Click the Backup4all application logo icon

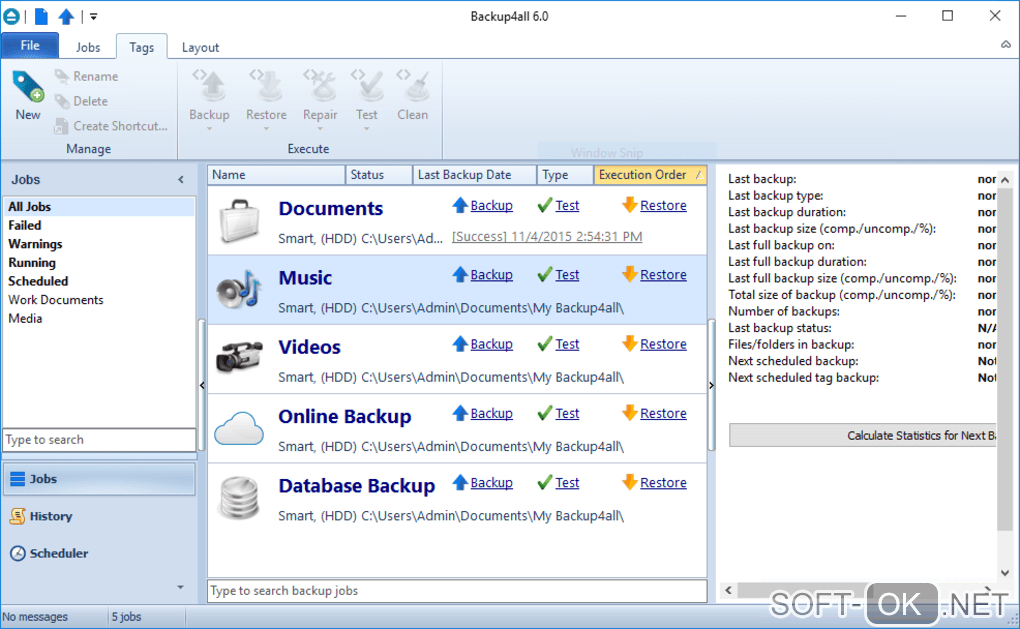[x=11, y=16]
